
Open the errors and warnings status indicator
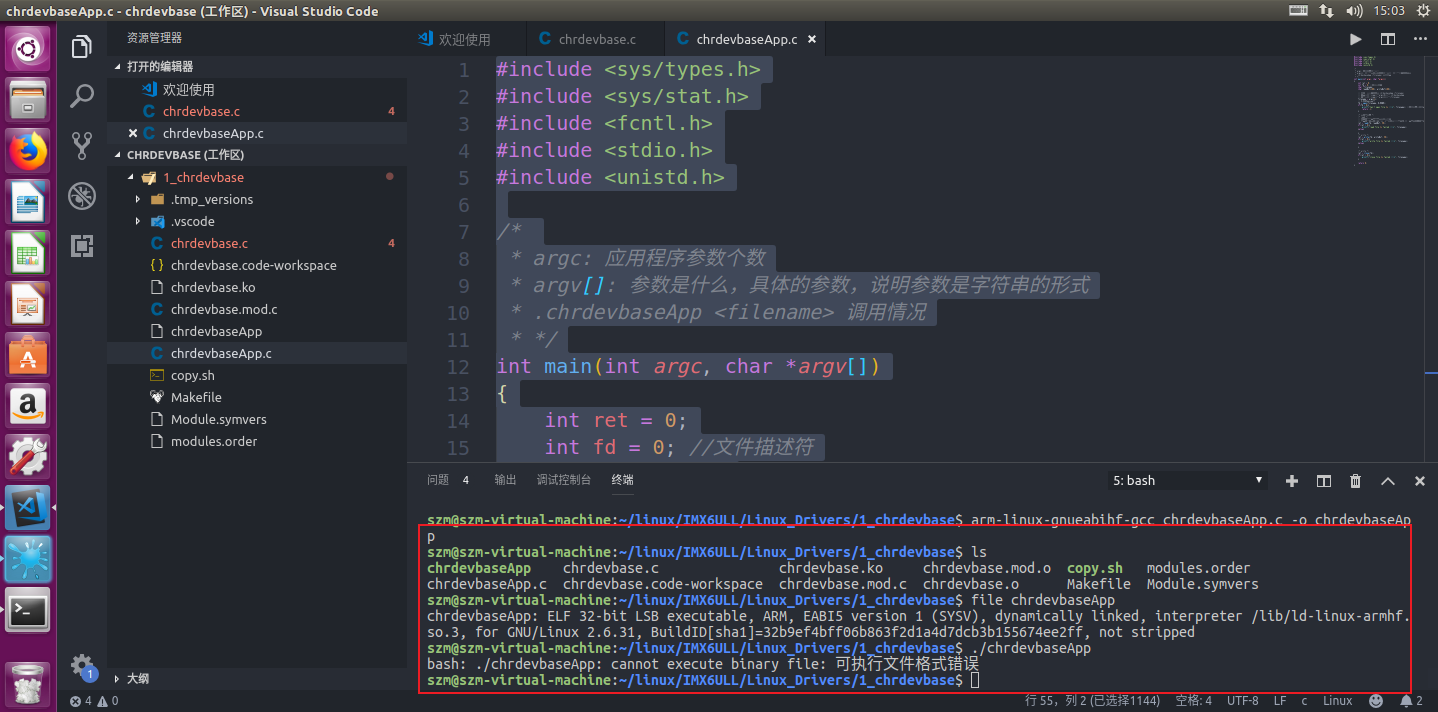point(95,701)
